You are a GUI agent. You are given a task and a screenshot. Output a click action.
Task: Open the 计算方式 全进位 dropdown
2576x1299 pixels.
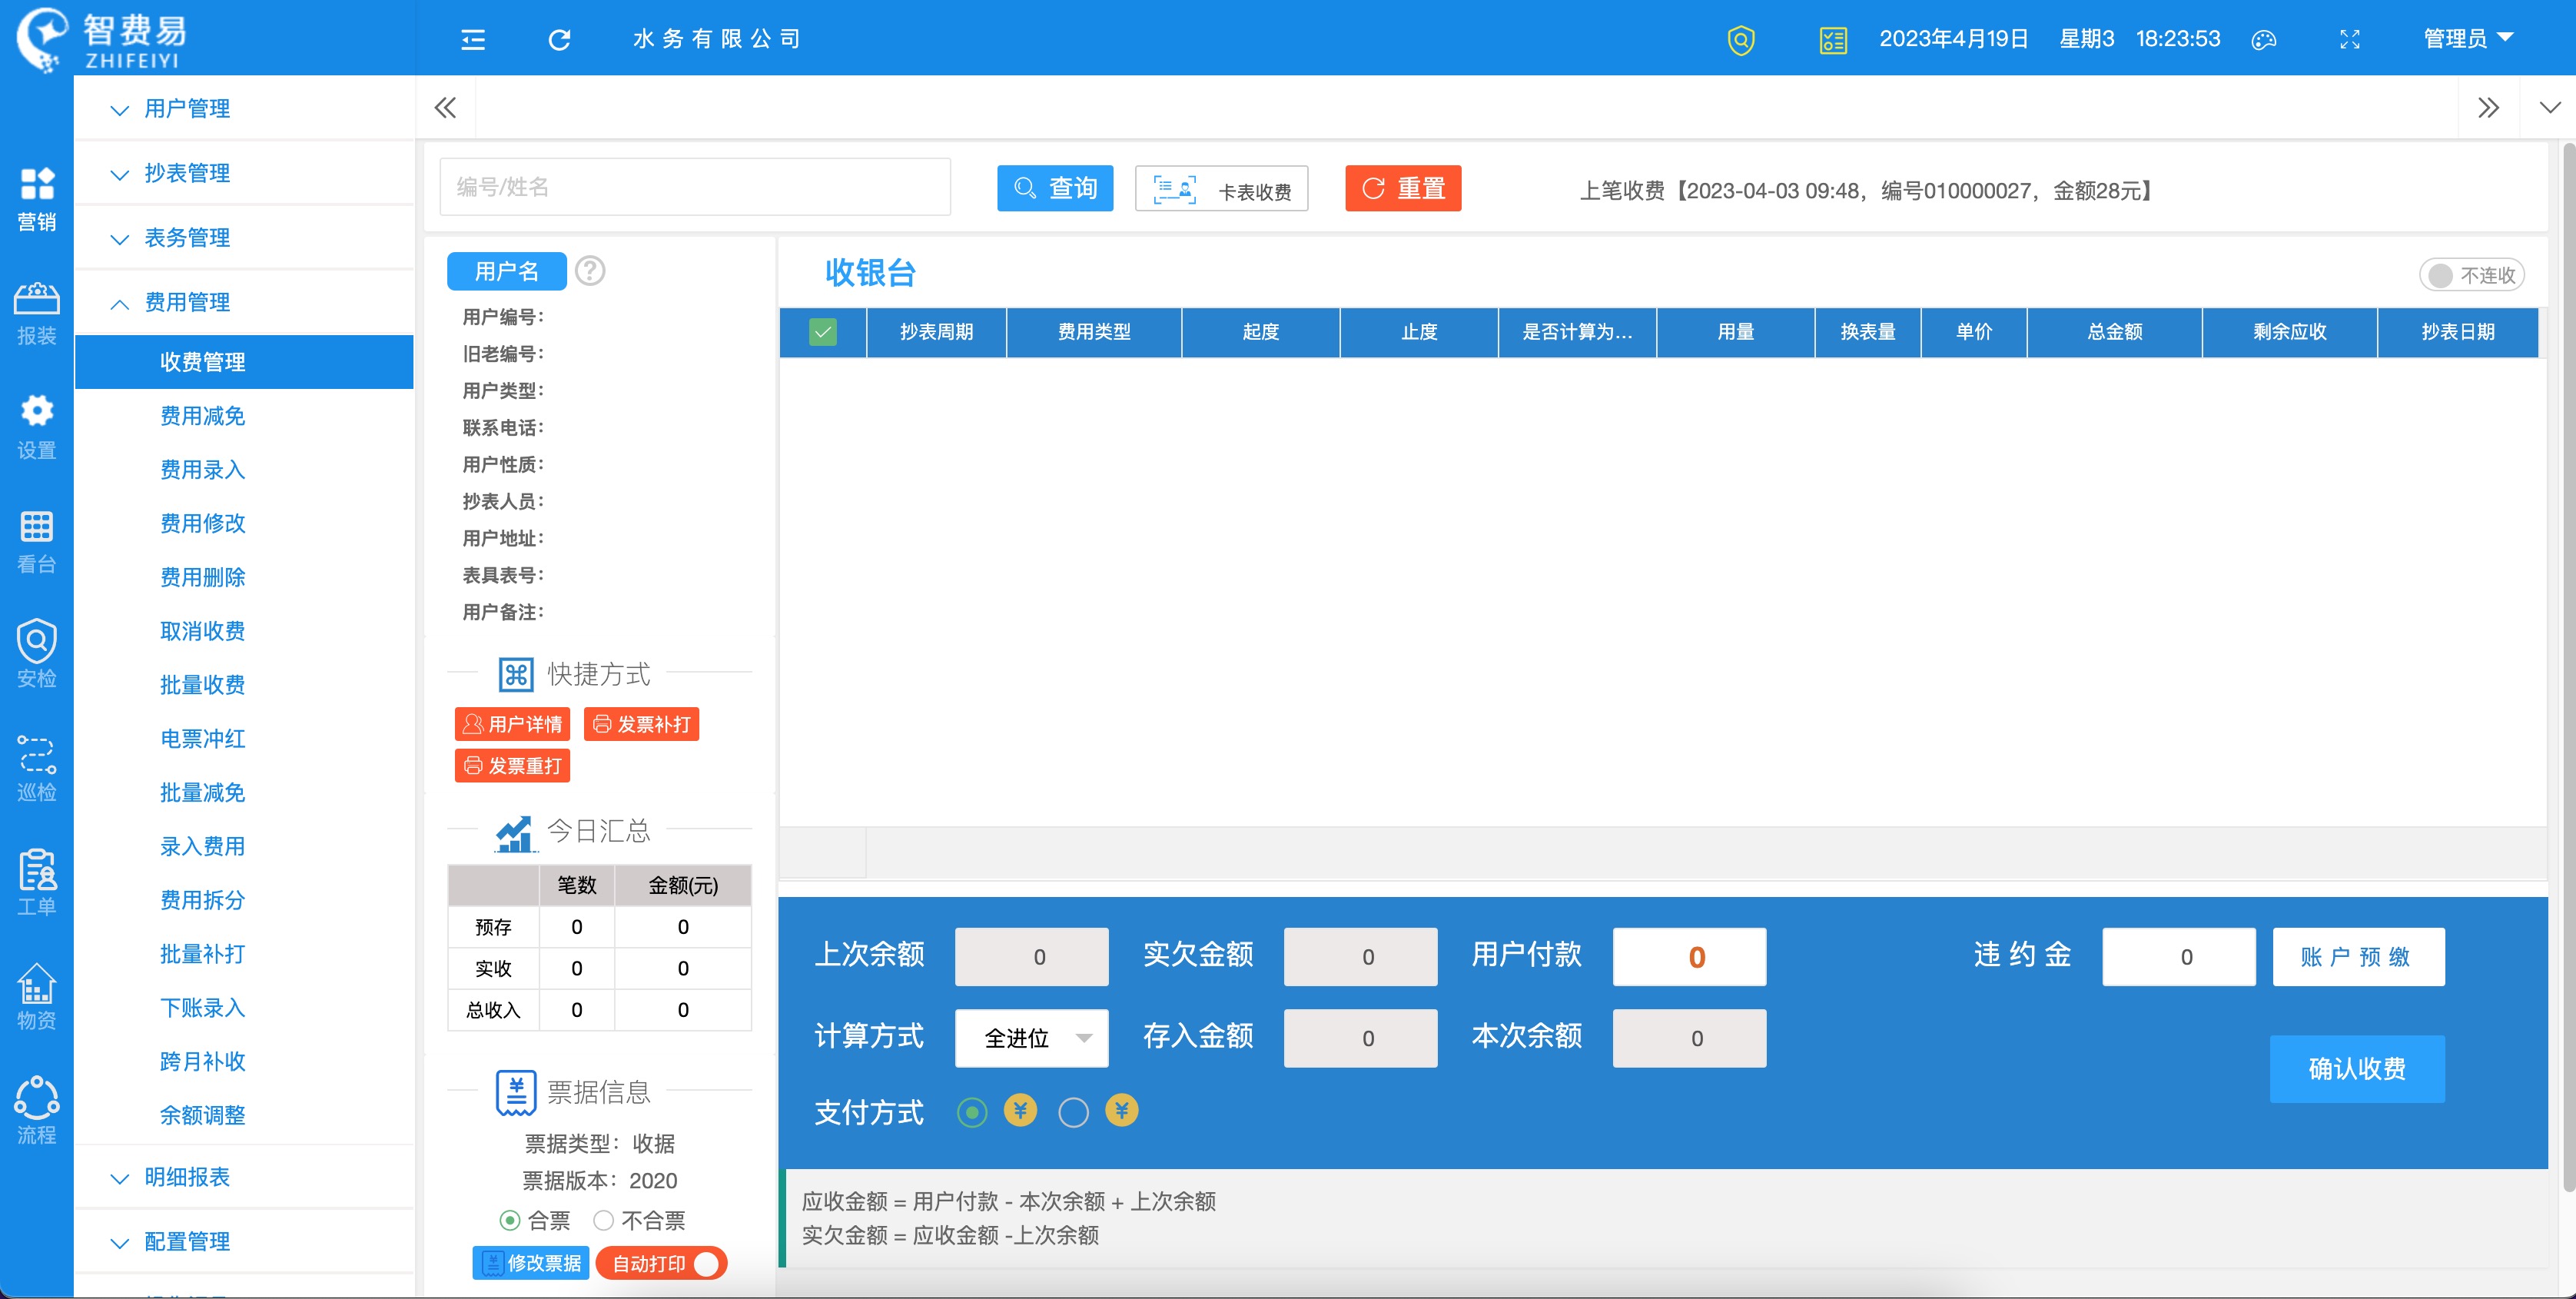point(1032,1038)
